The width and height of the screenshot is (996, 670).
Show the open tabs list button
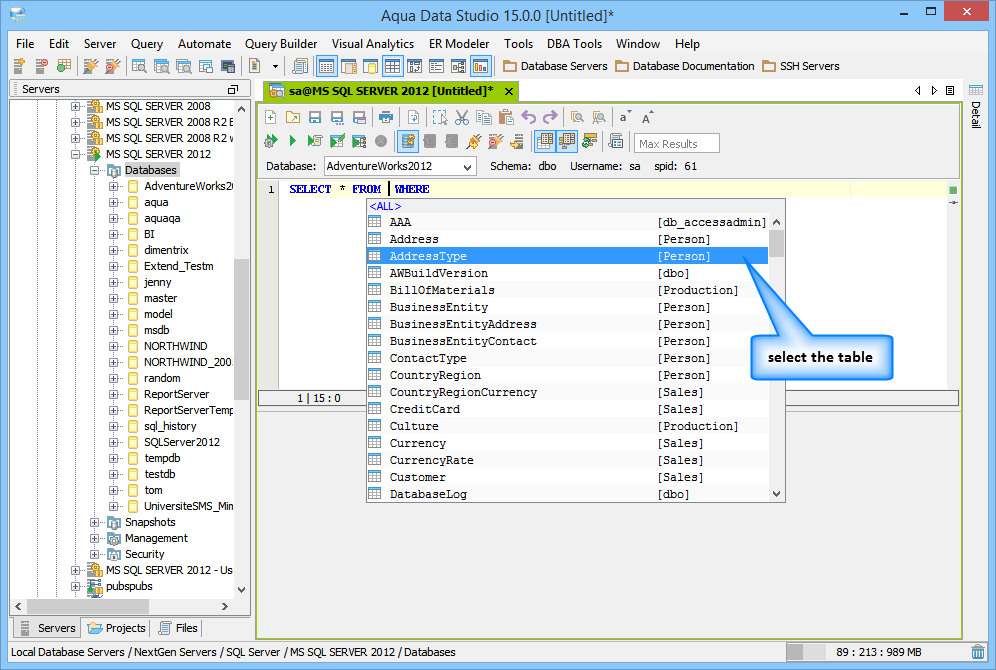tap(950, 91)
